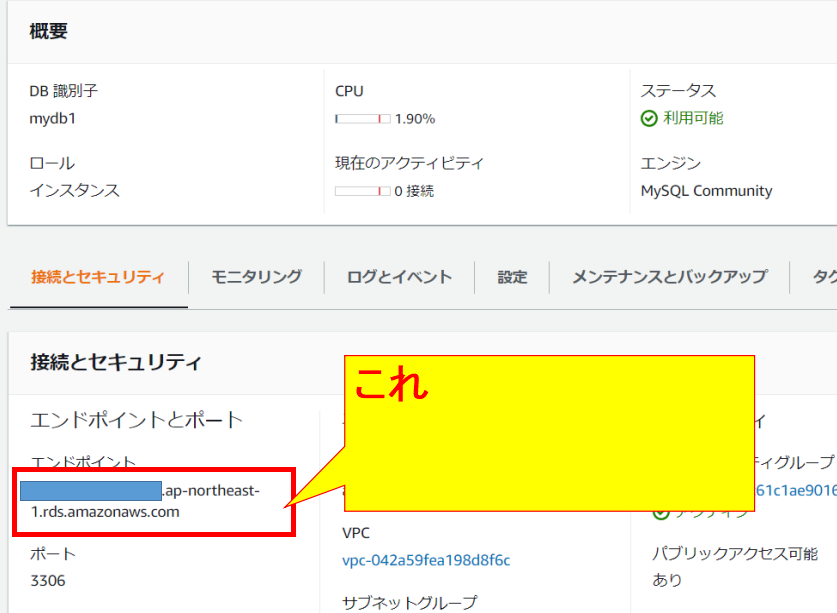The height and width of the screenshot is (613, 837).
Task: Select the 接続とセキュリティ tab
Action: pyautogui.click(x=97, y=277)
